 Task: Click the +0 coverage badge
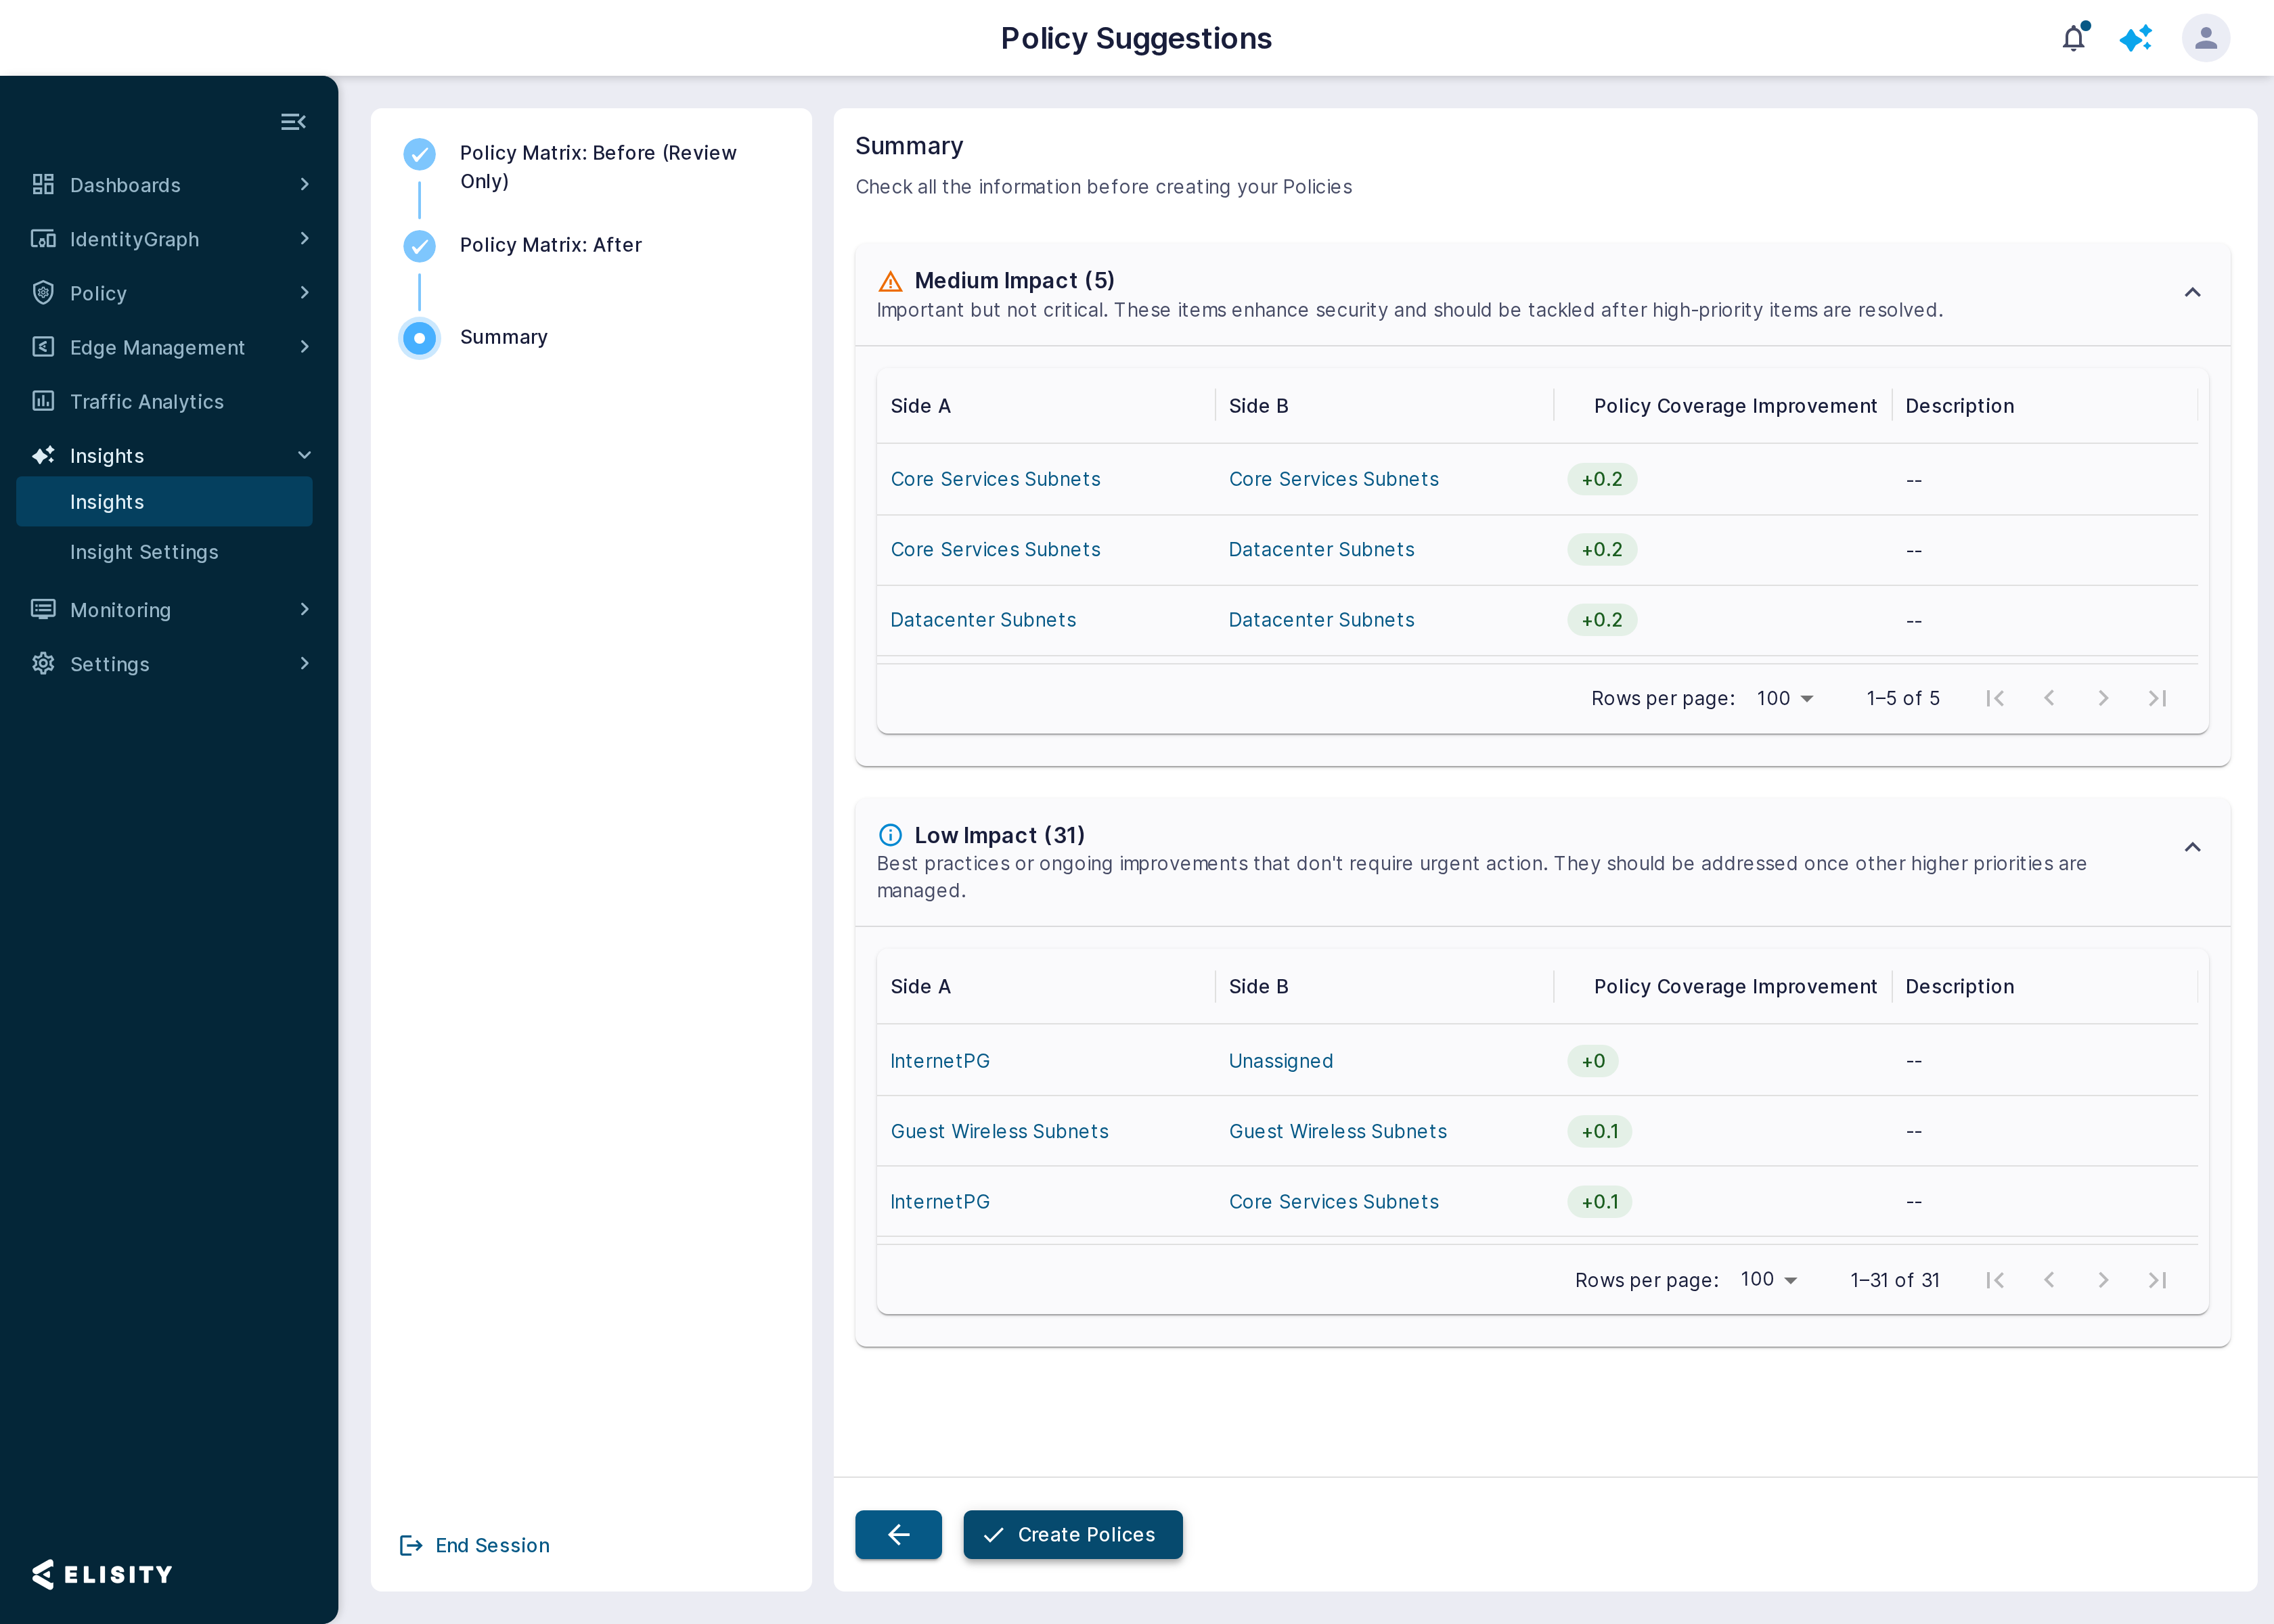1592,1060
